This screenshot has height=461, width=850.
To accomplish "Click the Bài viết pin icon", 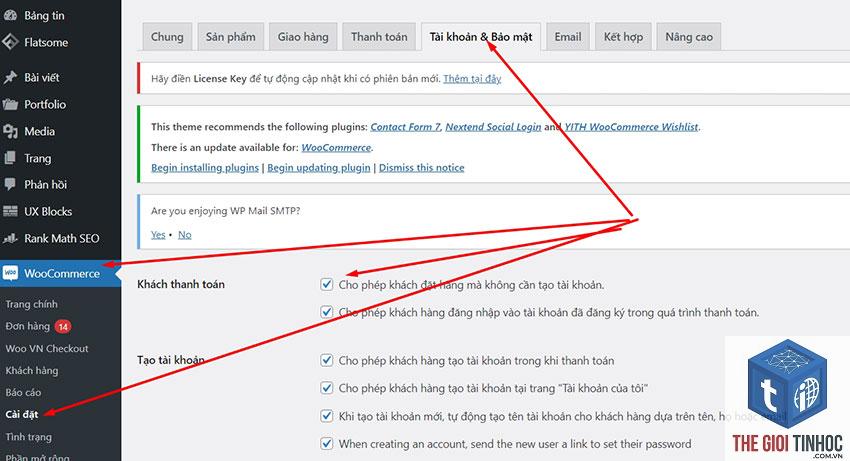I will [x=10, y=78].
